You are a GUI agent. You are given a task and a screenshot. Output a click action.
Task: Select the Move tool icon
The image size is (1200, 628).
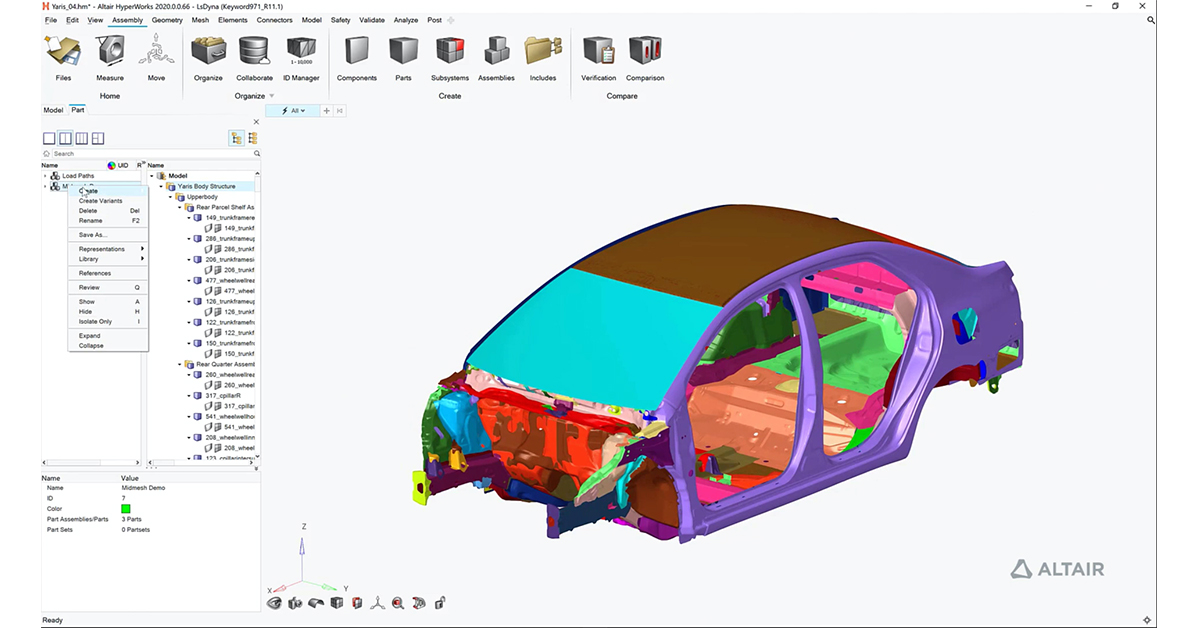coord(156,50)
